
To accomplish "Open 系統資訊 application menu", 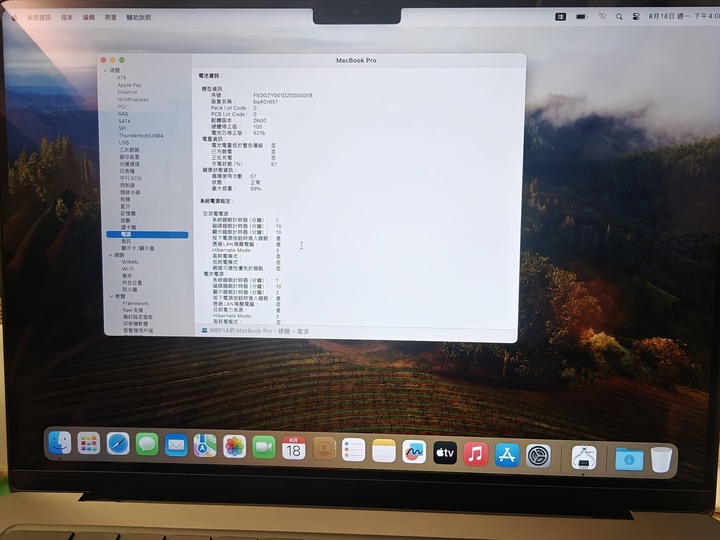I will click(x=39, y=17).
